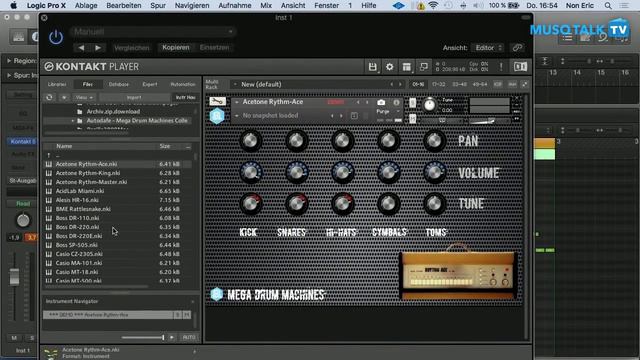Open Spotlight search magnifier in menu bar
Screen dimensions: 640x360
[x=608, y=6]
